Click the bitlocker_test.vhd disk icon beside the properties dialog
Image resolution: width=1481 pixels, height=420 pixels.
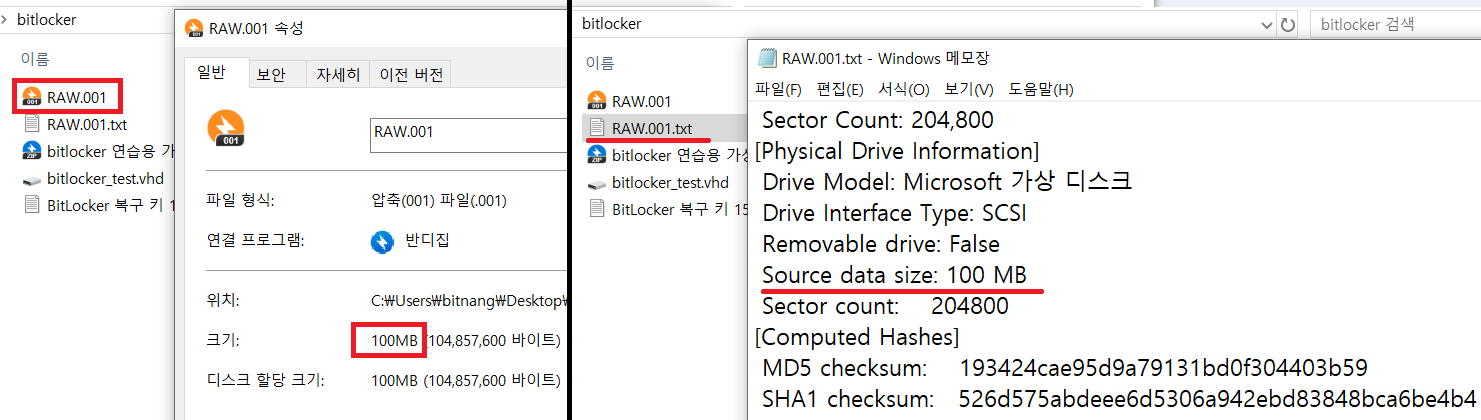[31, 179]
